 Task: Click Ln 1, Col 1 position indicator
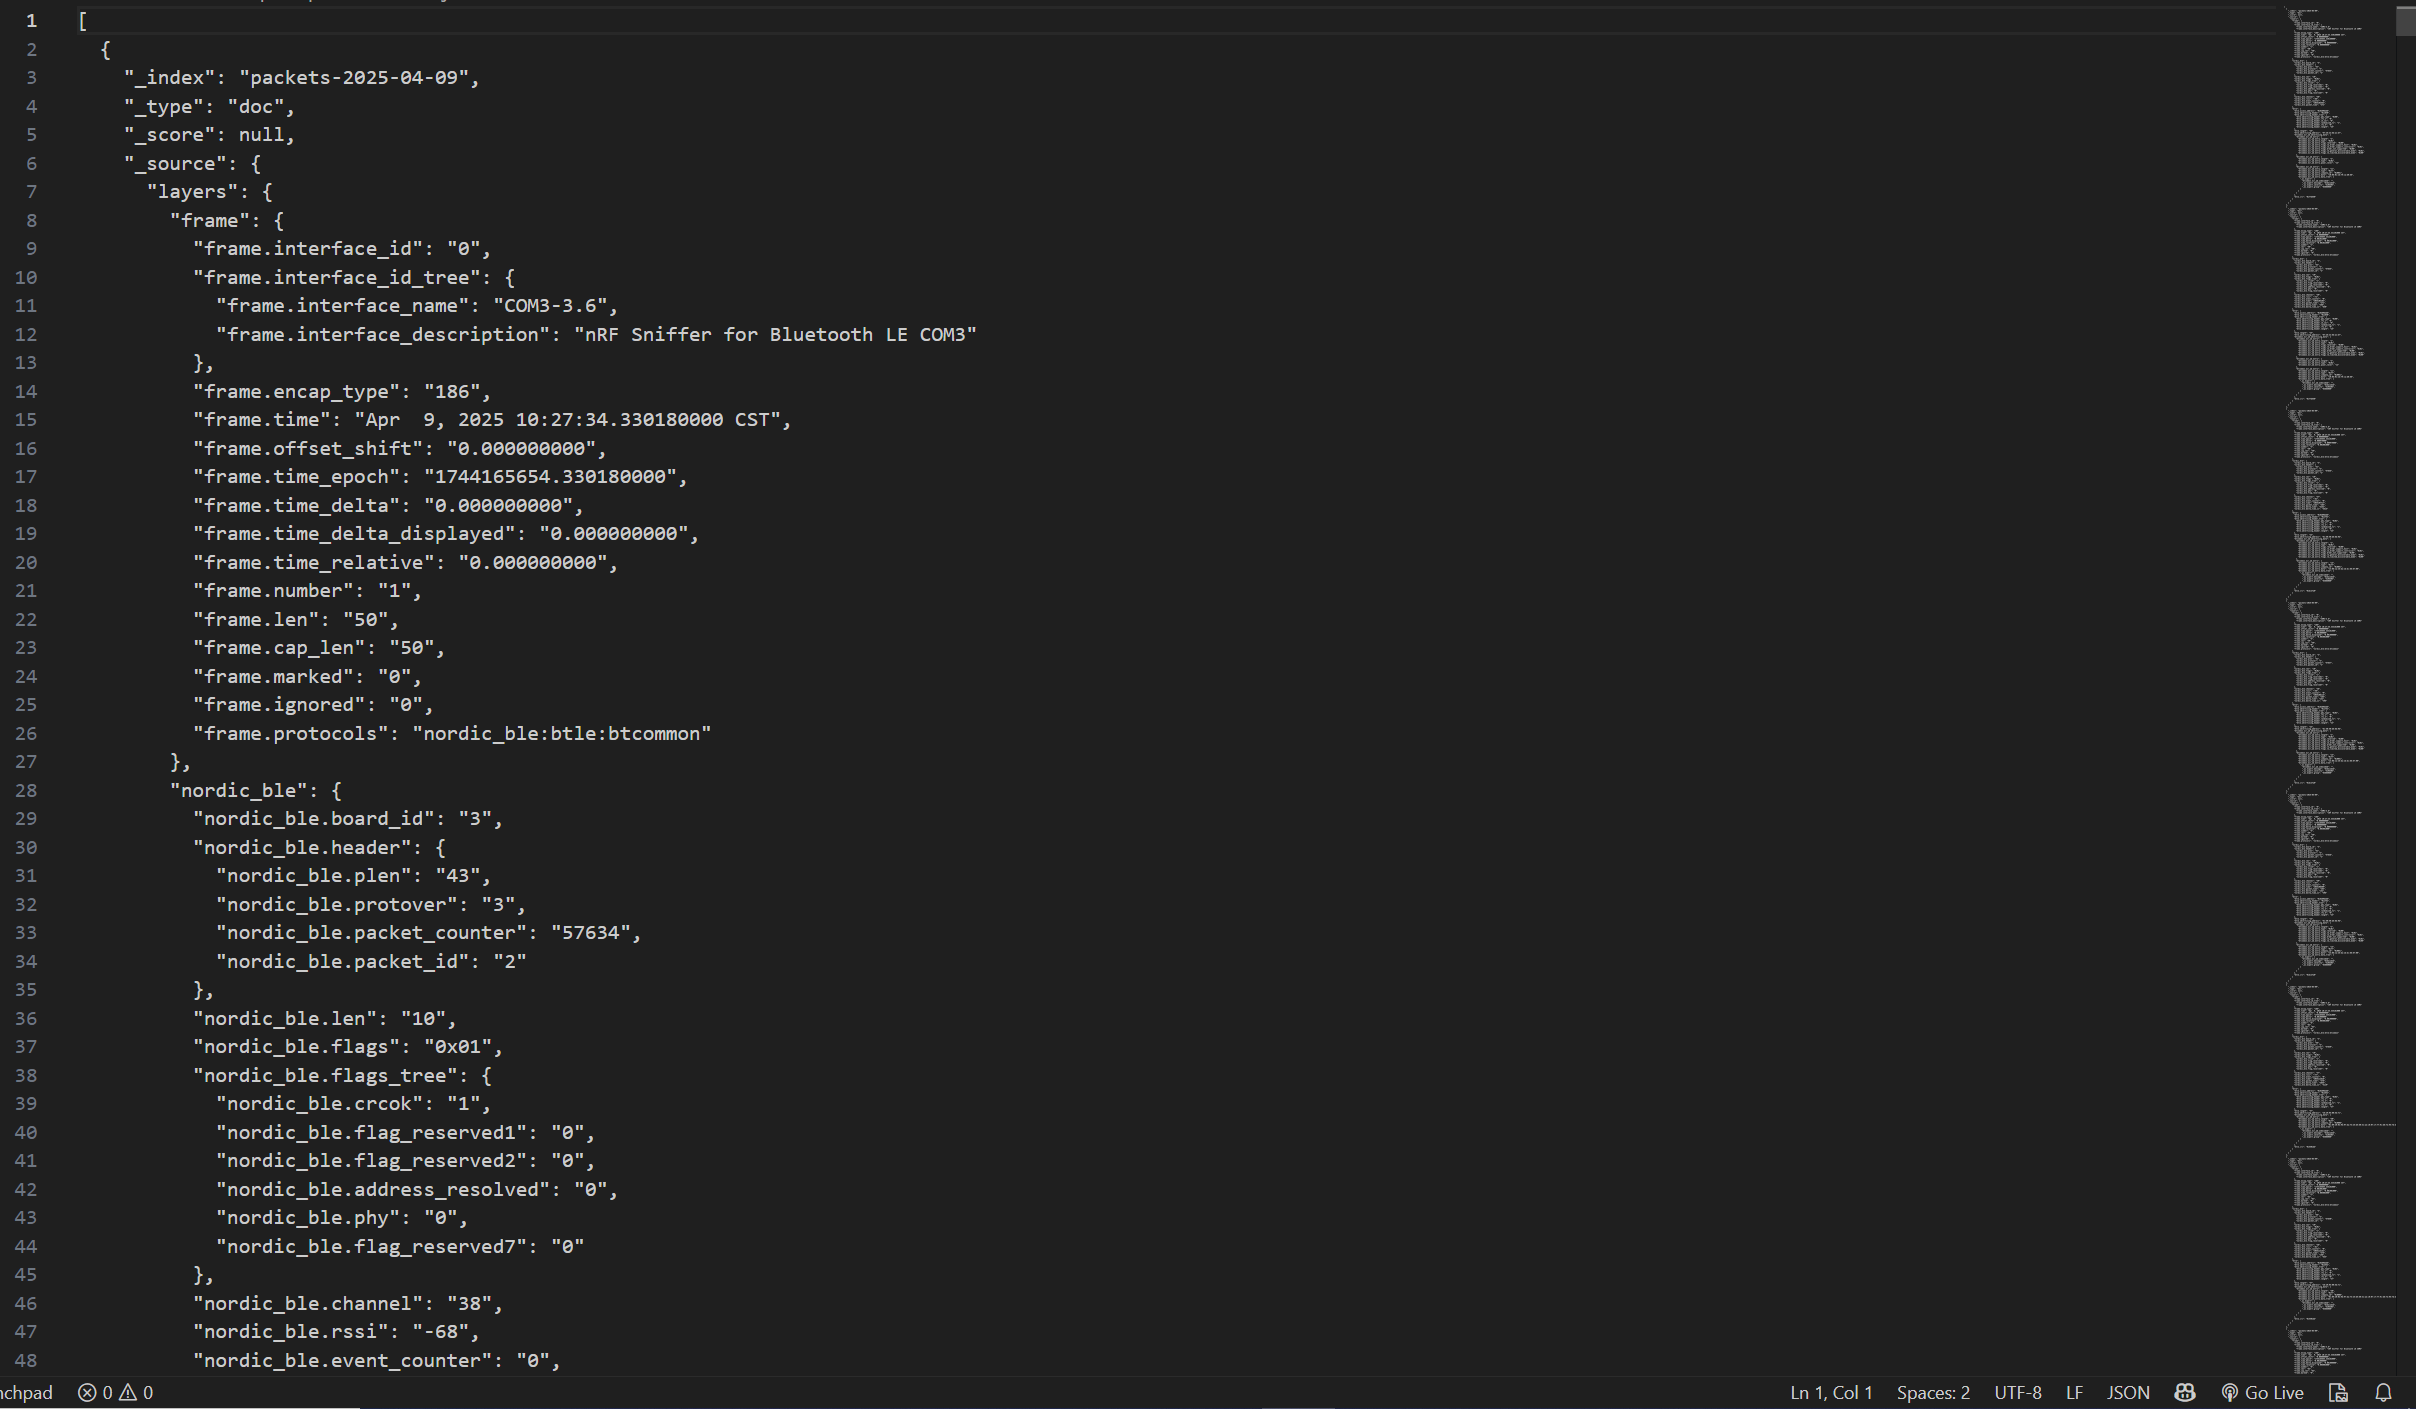1830,1392
